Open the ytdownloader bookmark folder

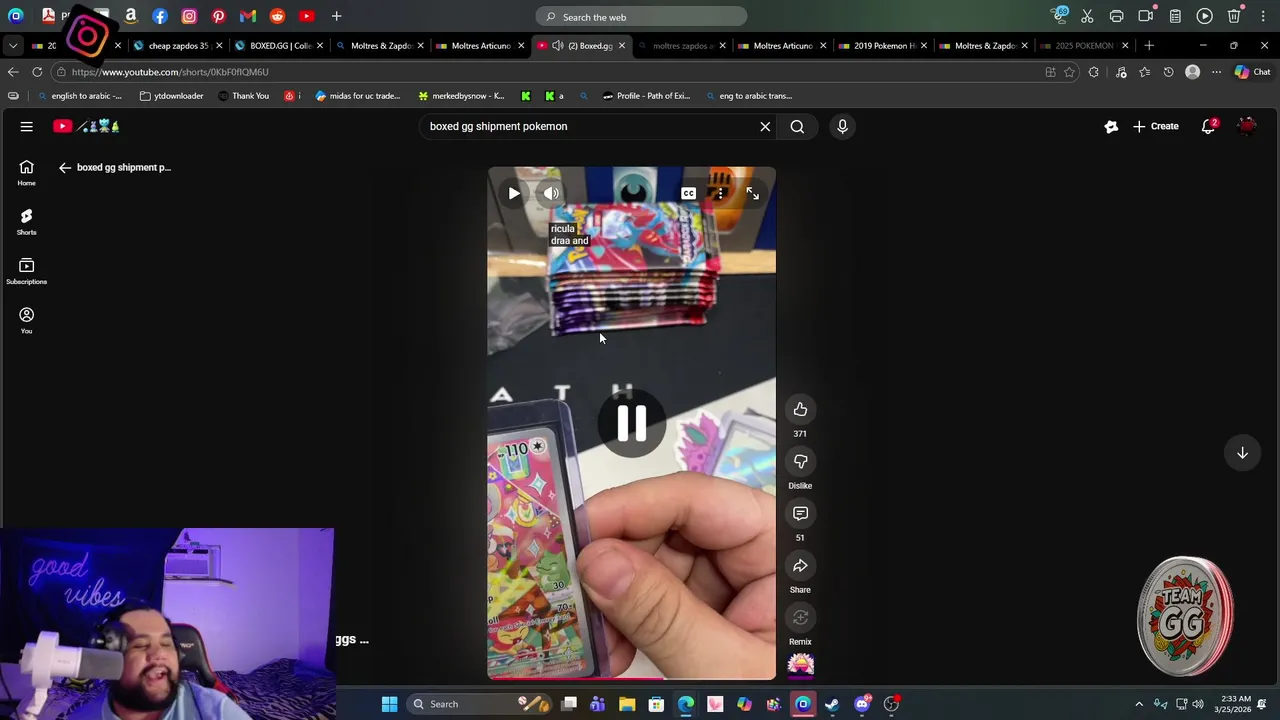click(171, 96)
